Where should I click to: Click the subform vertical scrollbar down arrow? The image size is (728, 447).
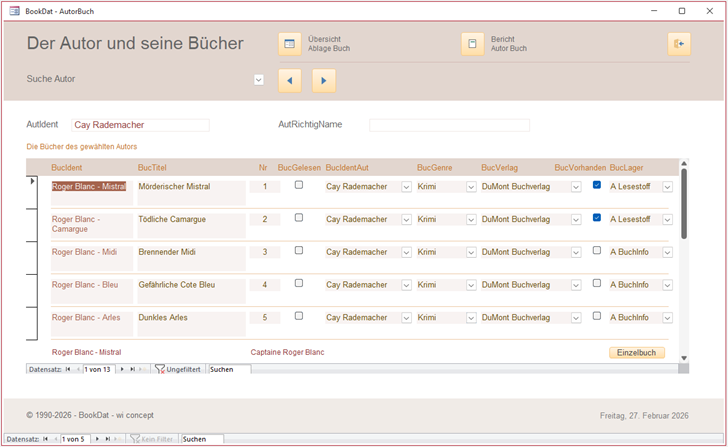[x=684, y=357]
